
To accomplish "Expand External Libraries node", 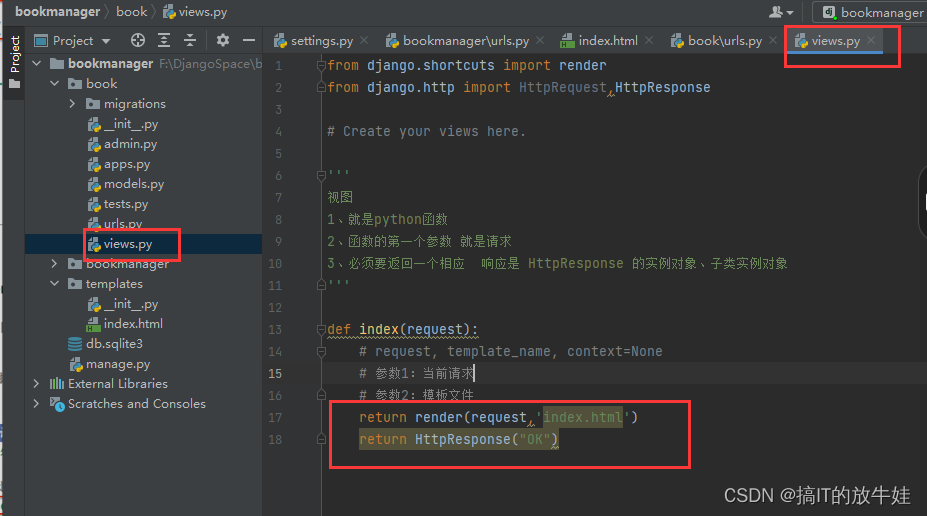I will click(37, 384).
